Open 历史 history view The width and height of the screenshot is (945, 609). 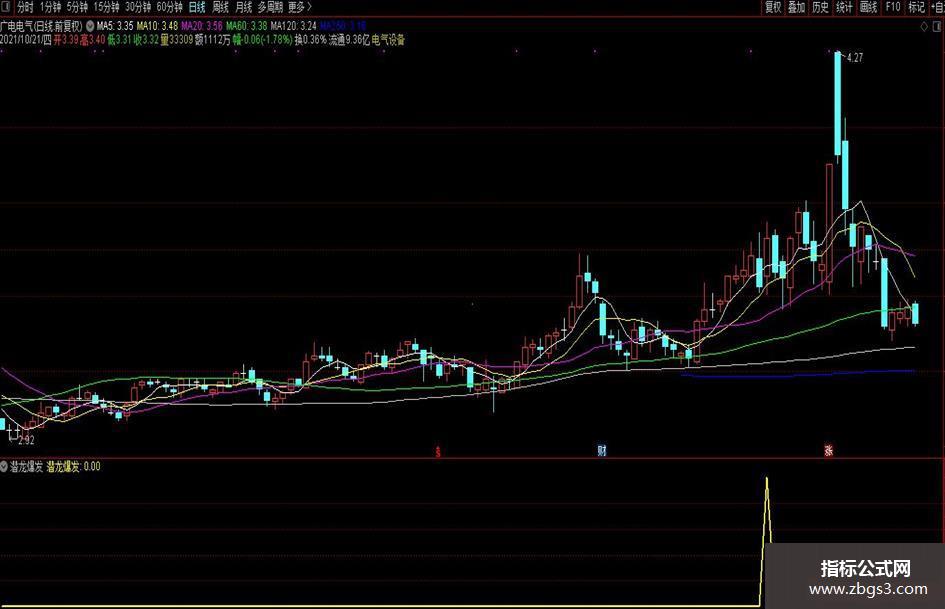(820, 7)
